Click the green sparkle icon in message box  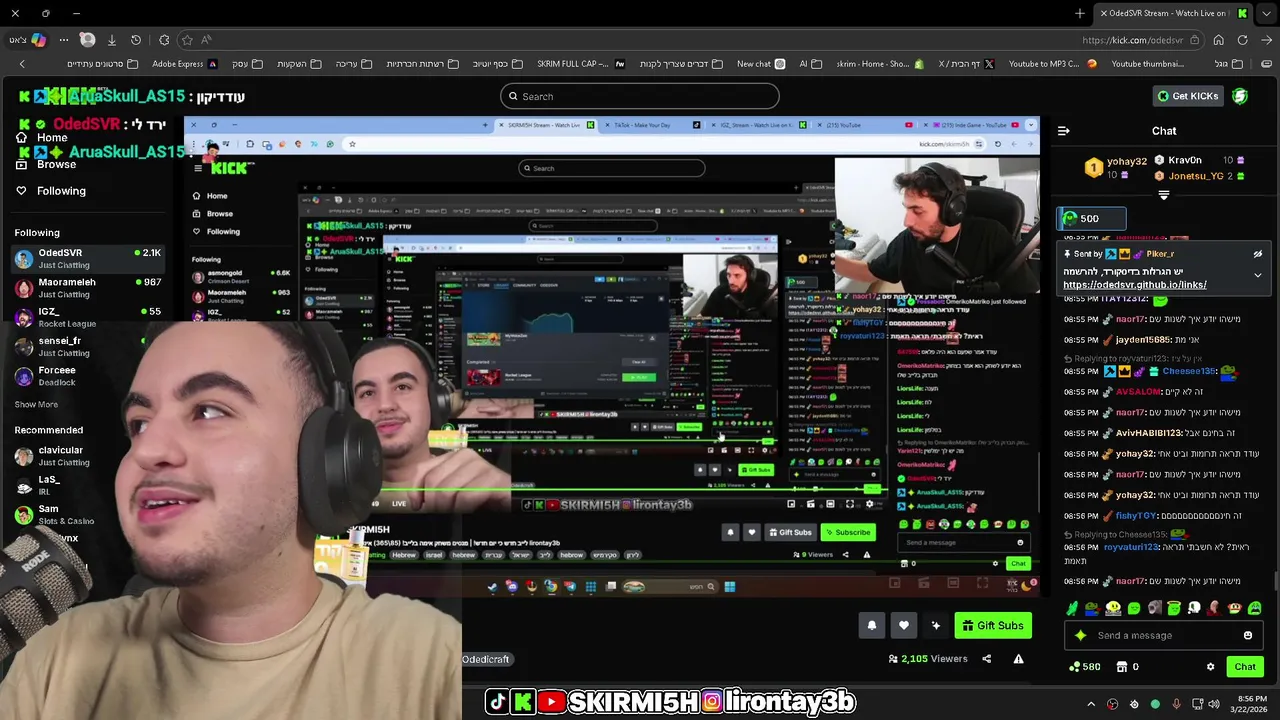(1080, 635)
